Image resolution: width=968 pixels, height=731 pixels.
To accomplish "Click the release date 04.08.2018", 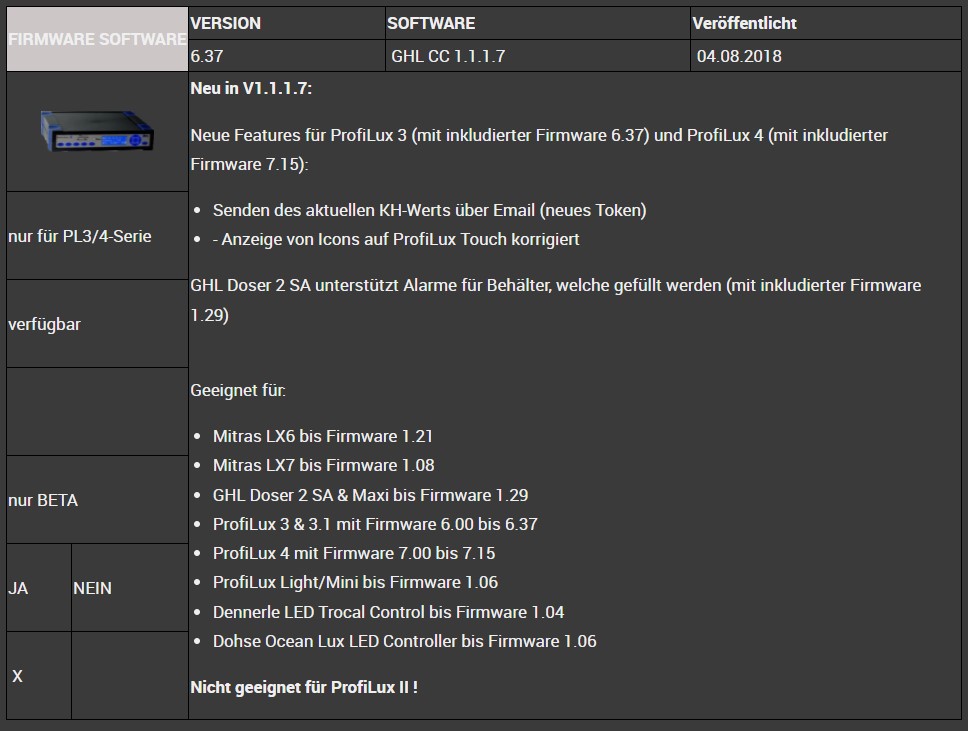I will click(x=739, y=56).
